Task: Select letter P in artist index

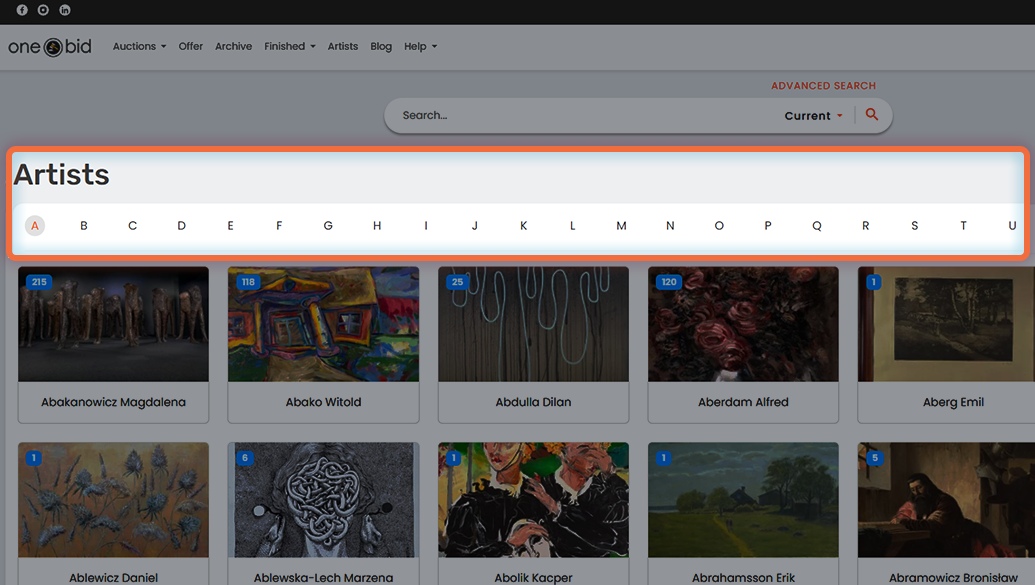Action: point(768,226)
